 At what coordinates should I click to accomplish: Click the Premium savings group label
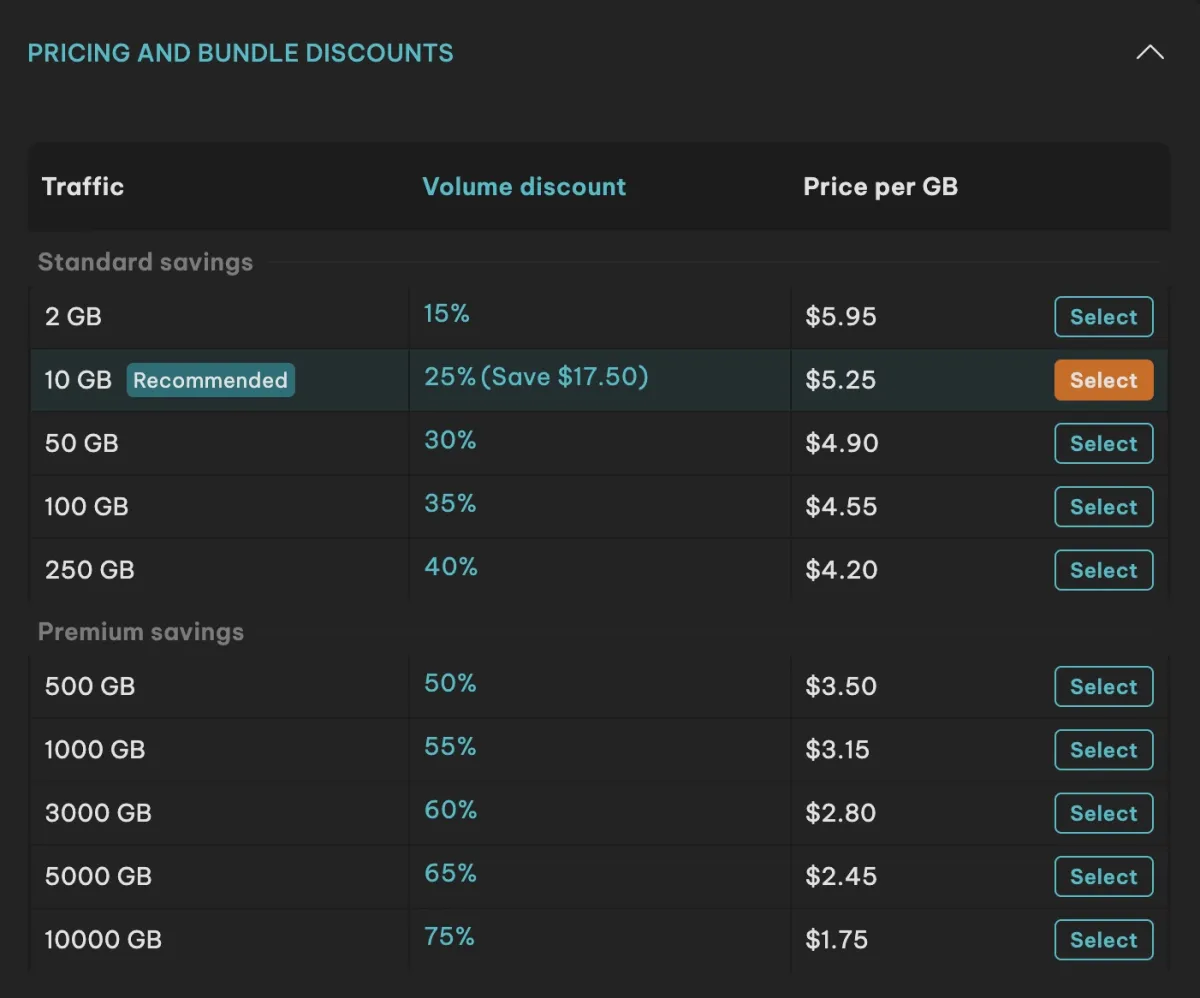(x=141, y=632)
